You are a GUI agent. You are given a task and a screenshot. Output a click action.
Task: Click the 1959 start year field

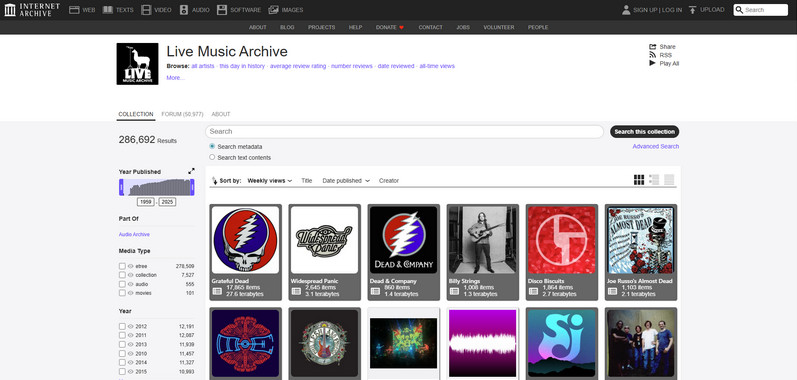146,202
